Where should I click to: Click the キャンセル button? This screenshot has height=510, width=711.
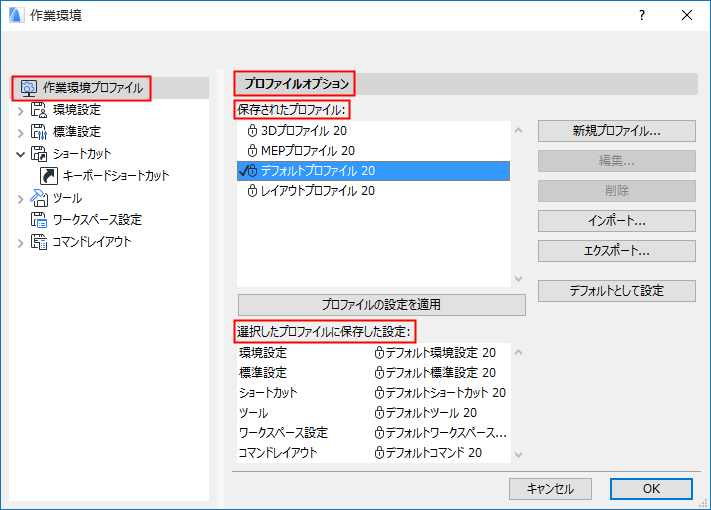click(x=550, y=489)
